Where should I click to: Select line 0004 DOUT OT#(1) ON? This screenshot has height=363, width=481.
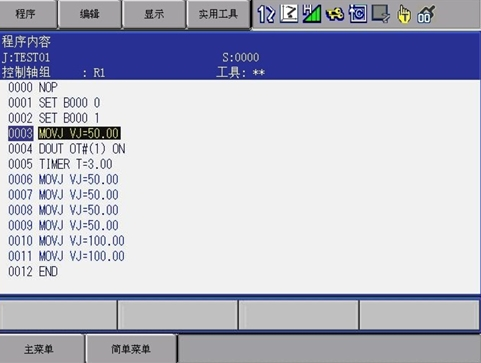point(67,149)
